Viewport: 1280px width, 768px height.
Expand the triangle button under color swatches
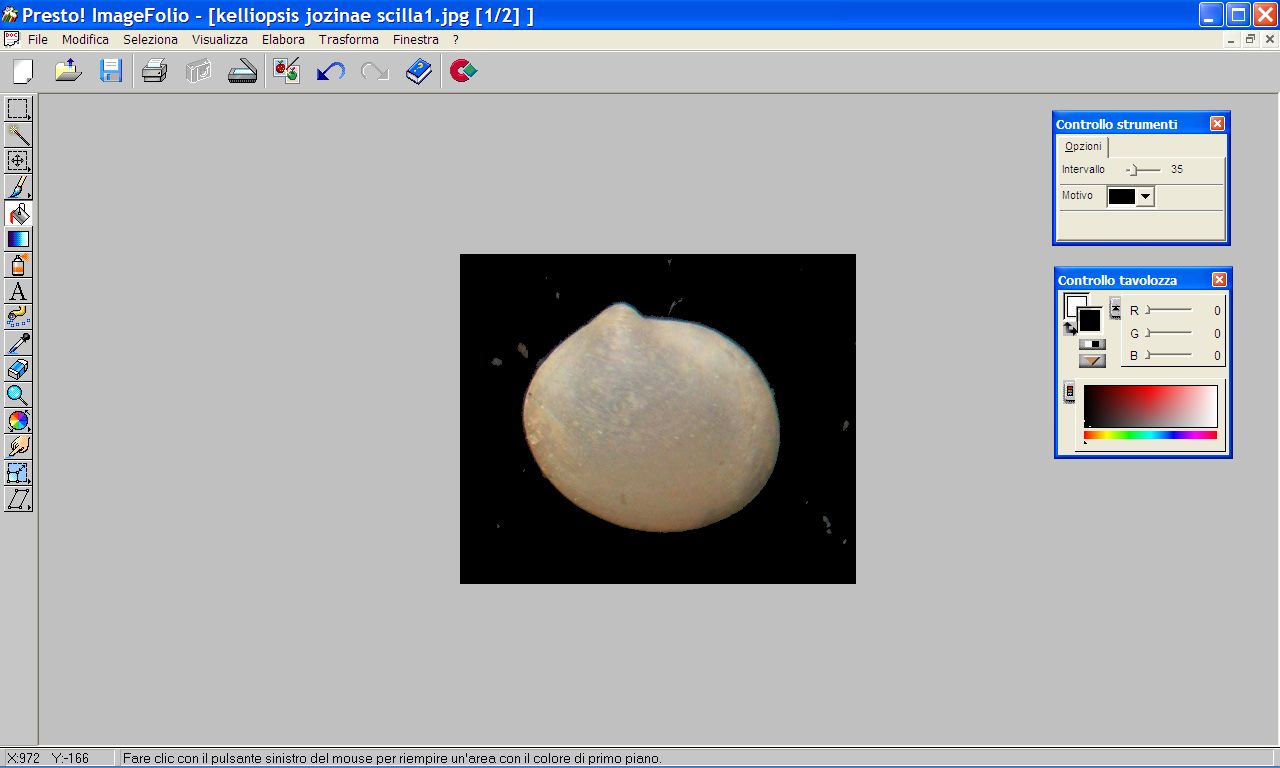1092,361
